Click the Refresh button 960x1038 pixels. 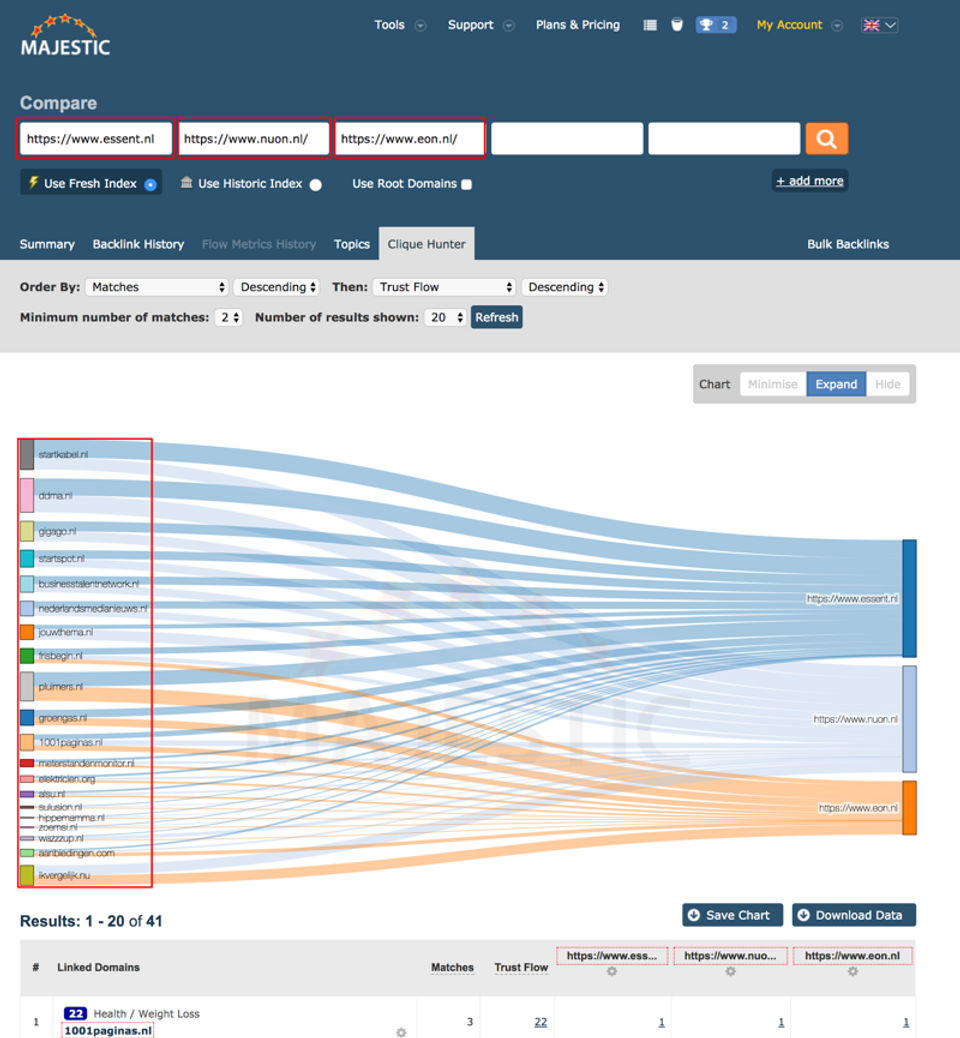pos(497,317)
